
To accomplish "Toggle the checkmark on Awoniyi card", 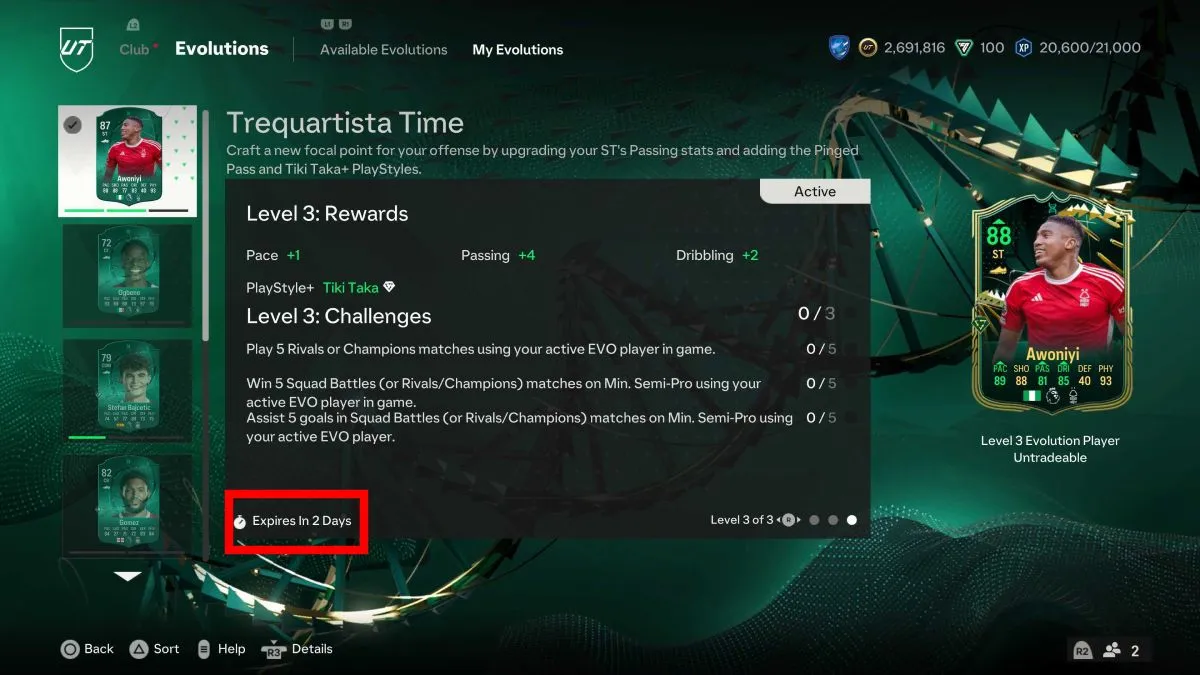I will pyautogui.click(x=72, y=125).
